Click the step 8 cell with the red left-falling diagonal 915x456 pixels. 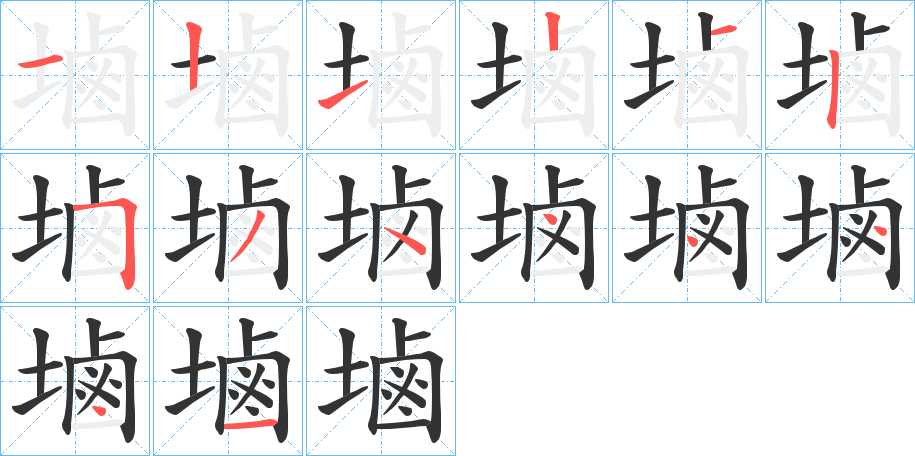228,228
